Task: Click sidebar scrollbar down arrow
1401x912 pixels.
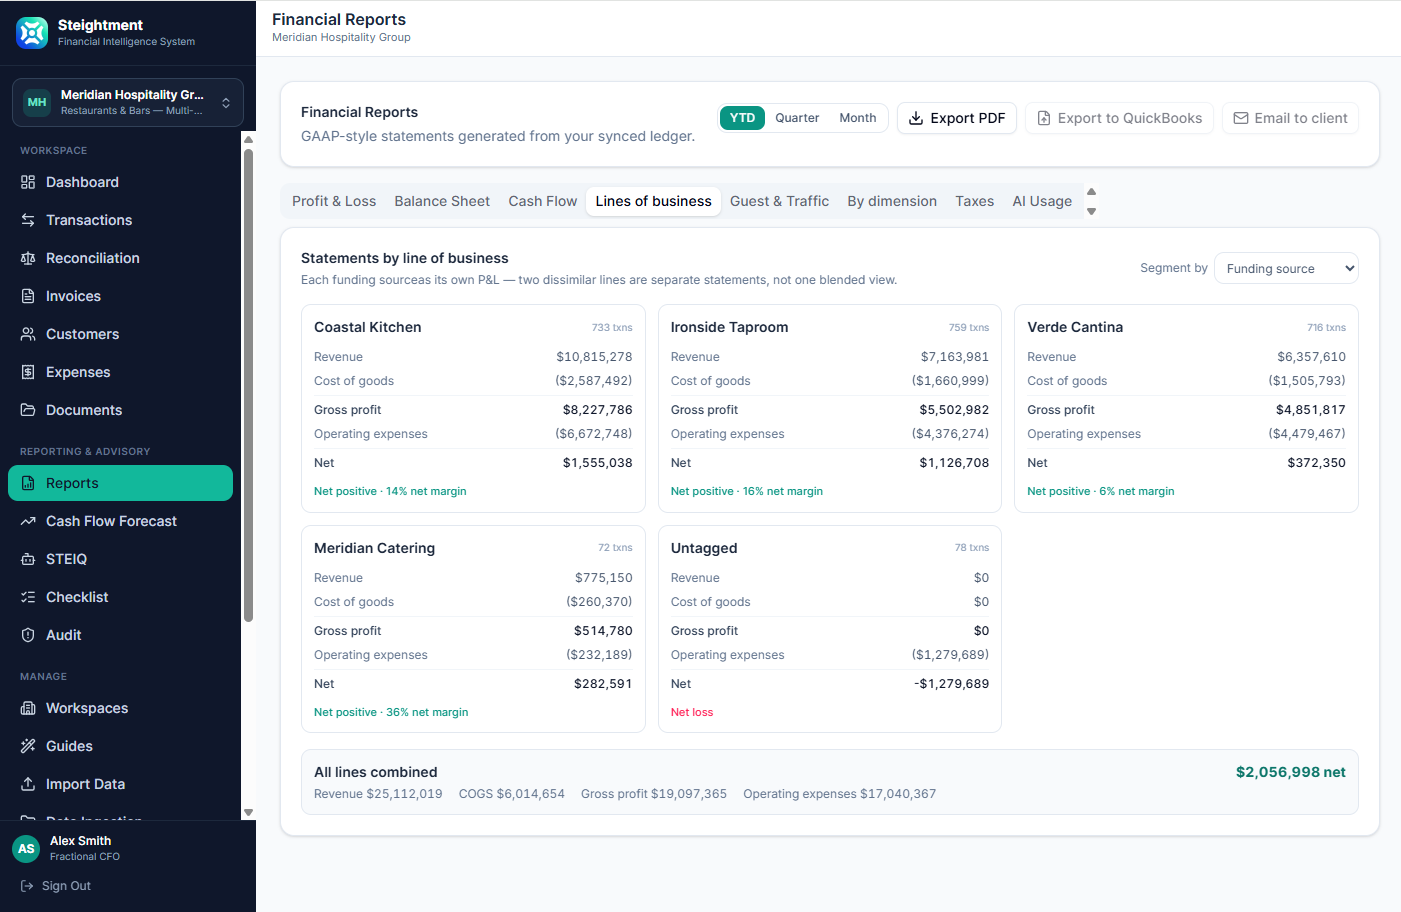Action: [248, 813]
